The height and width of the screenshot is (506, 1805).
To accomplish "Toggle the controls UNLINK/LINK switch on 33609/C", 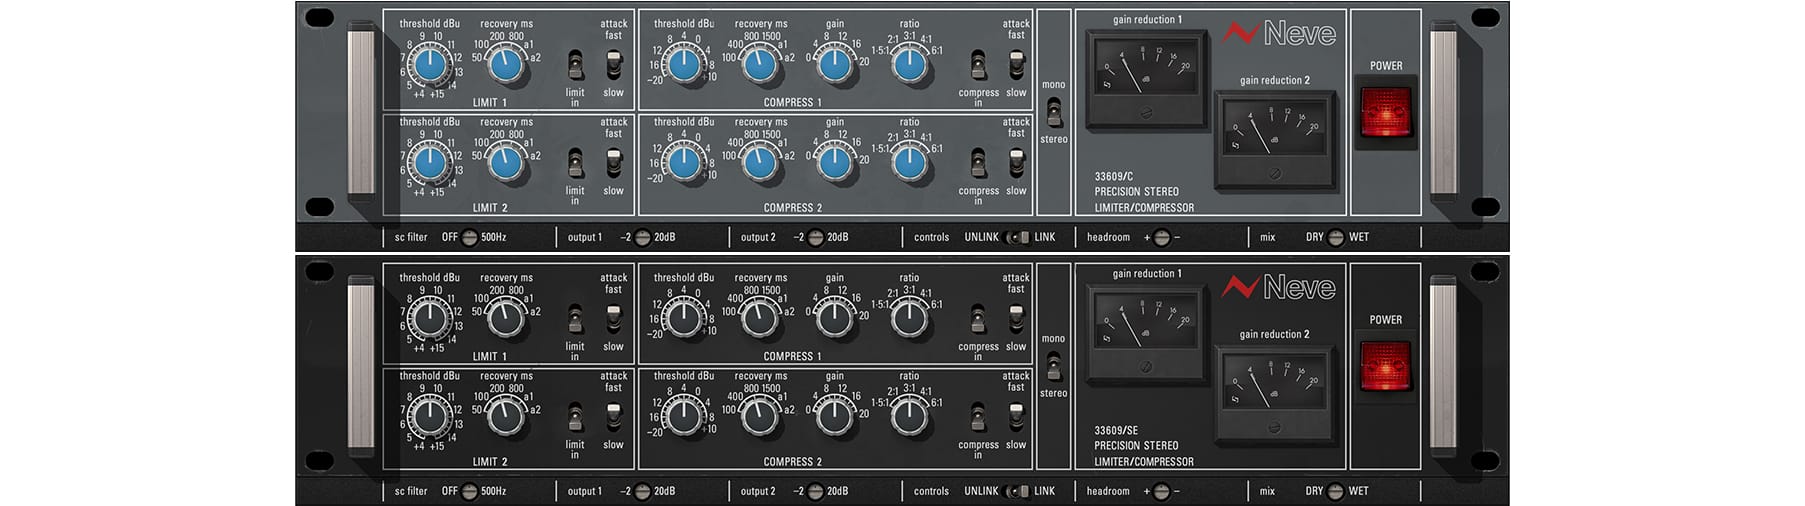I will tap(1017, 238).
